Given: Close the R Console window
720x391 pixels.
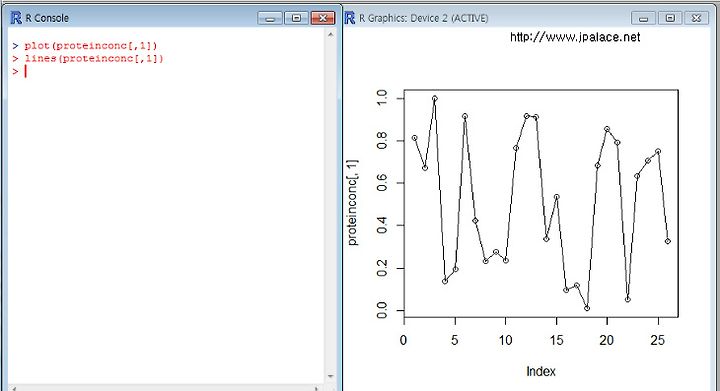Looking at the screenshot, I should [323, 18].
